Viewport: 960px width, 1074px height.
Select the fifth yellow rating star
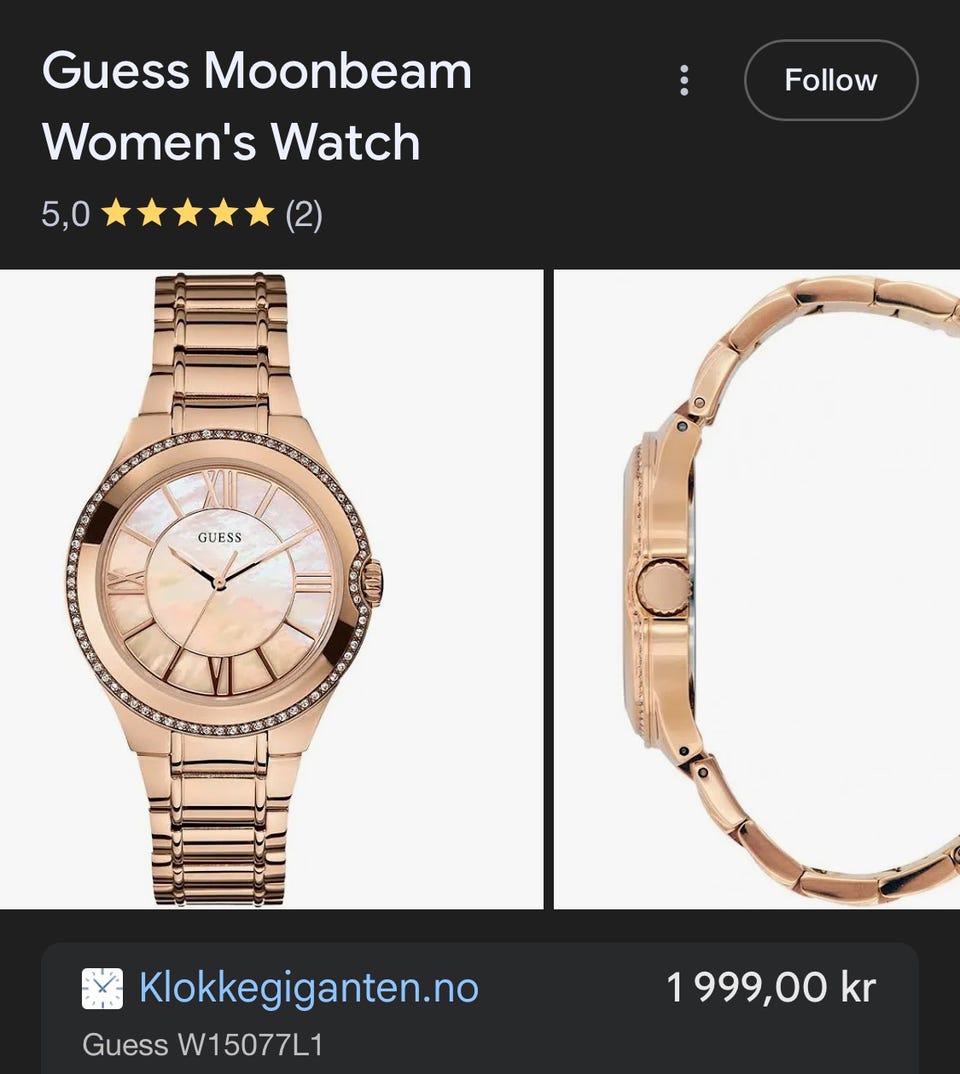(259, 213)
